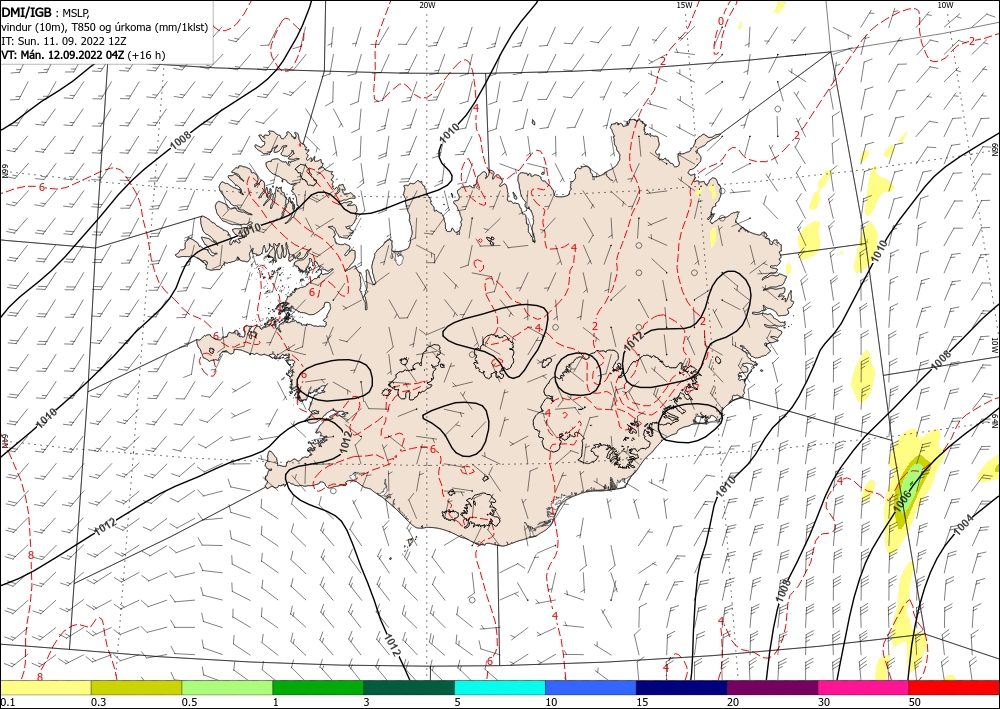The image size is (1000, 709).
Task: Click the '0.3' legend value
Action: (98, 702)
